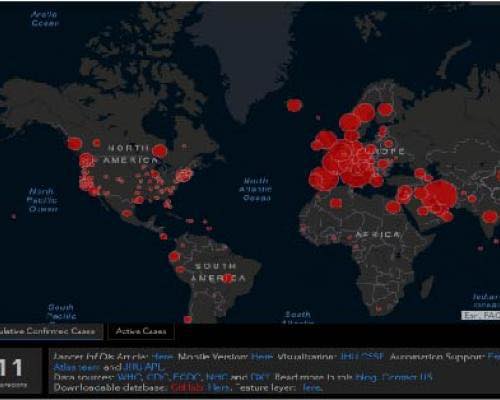Click the North Pacific Ocean map label

click(43, 200)
